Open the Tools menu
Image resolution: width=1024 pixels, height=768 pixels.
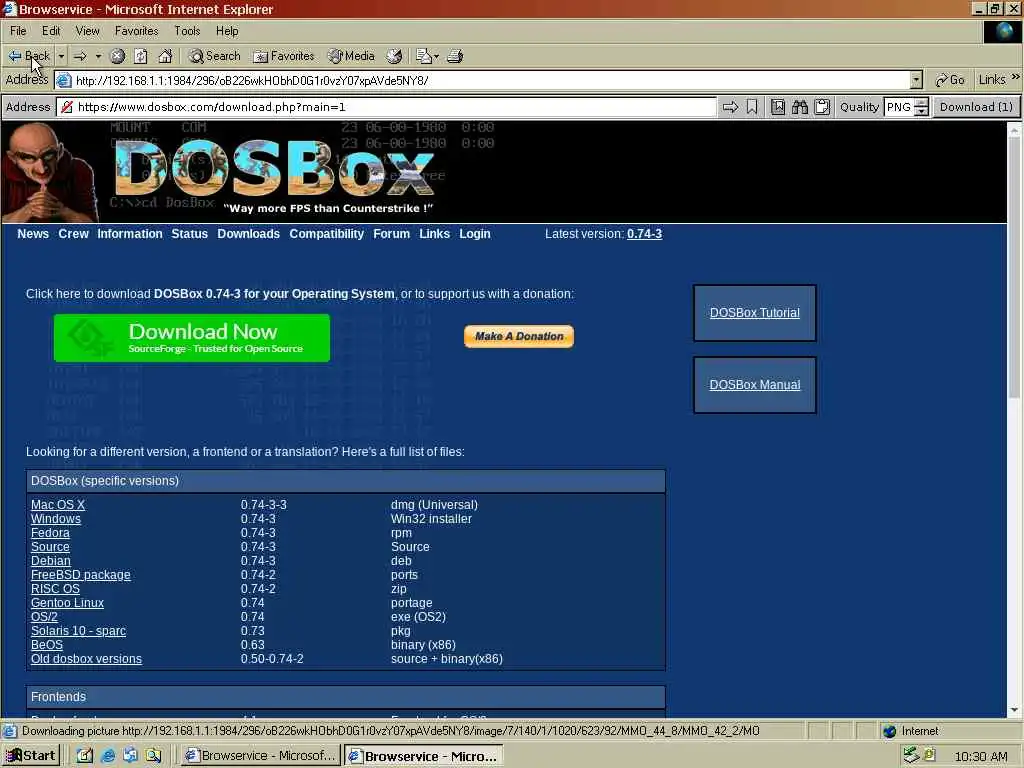[187, 31]
